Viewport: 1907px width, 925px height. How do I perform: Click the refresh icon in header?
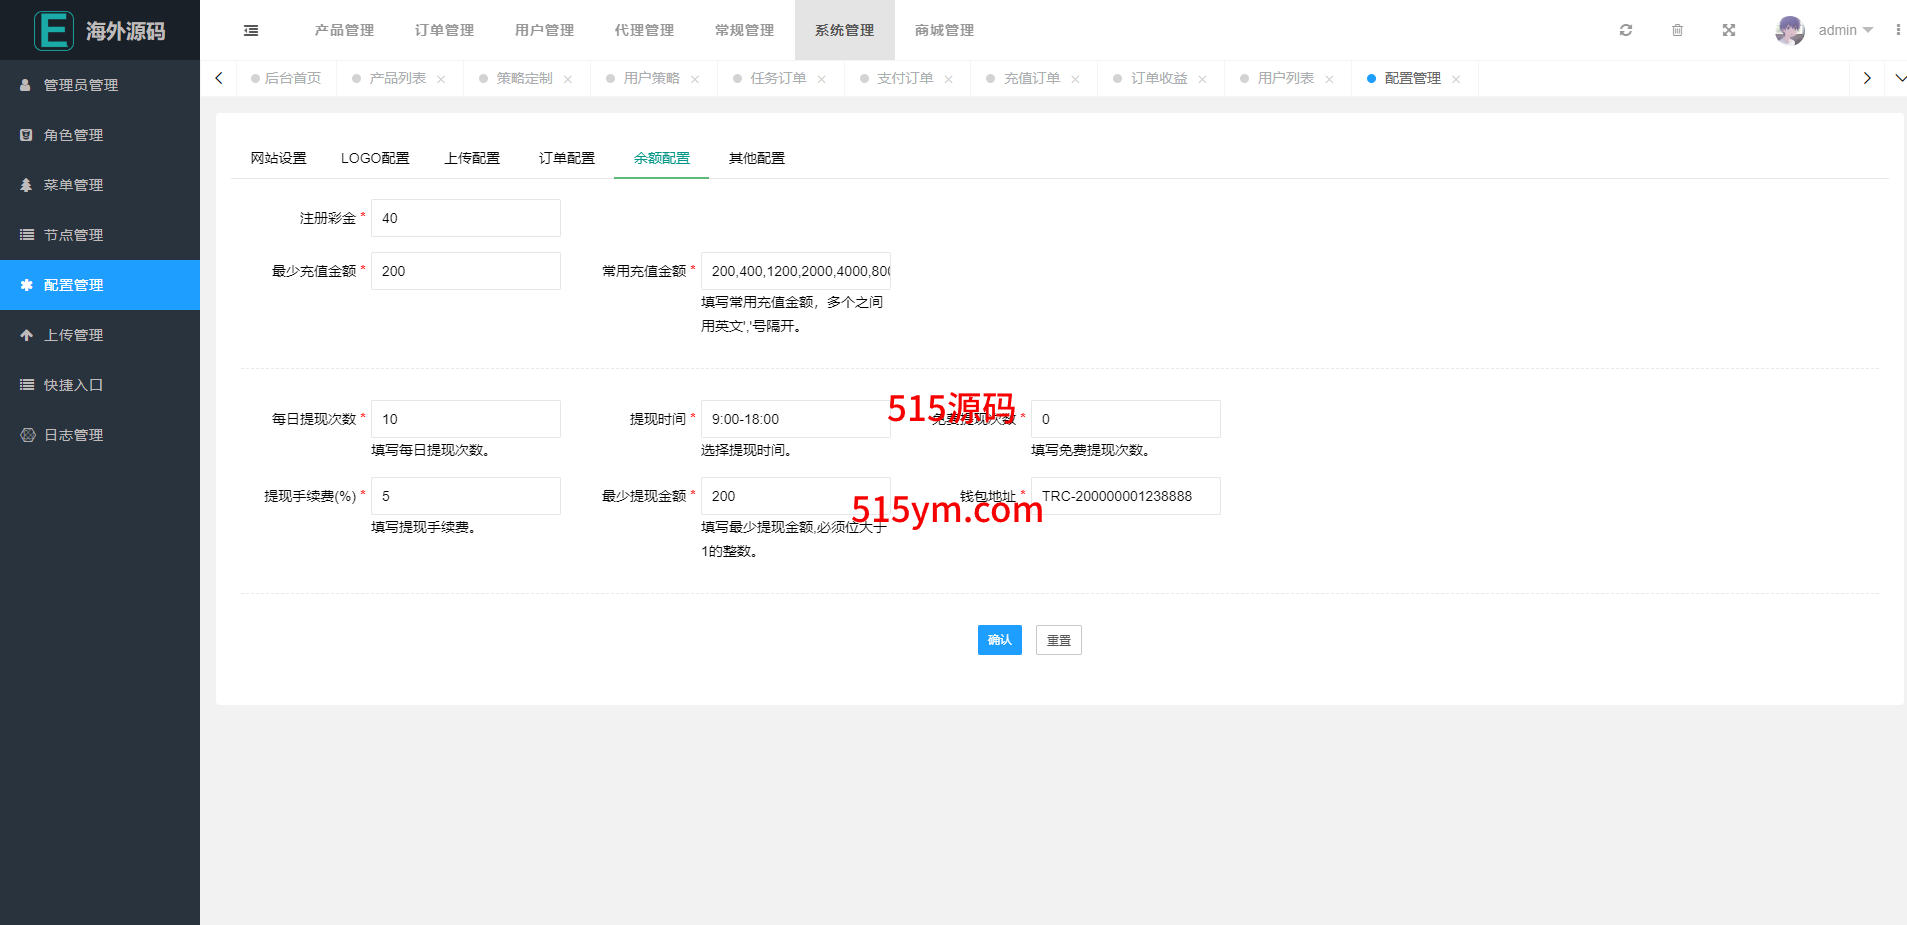click(x=1626, y=30)
